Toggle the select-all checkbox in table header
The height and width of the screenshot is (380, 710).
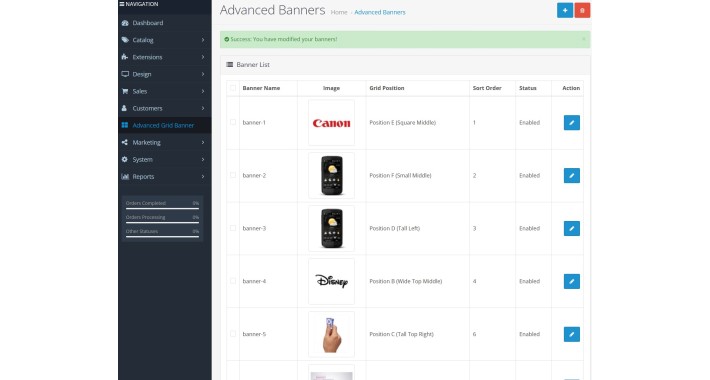pyautogui.click(x=233, y=88)
